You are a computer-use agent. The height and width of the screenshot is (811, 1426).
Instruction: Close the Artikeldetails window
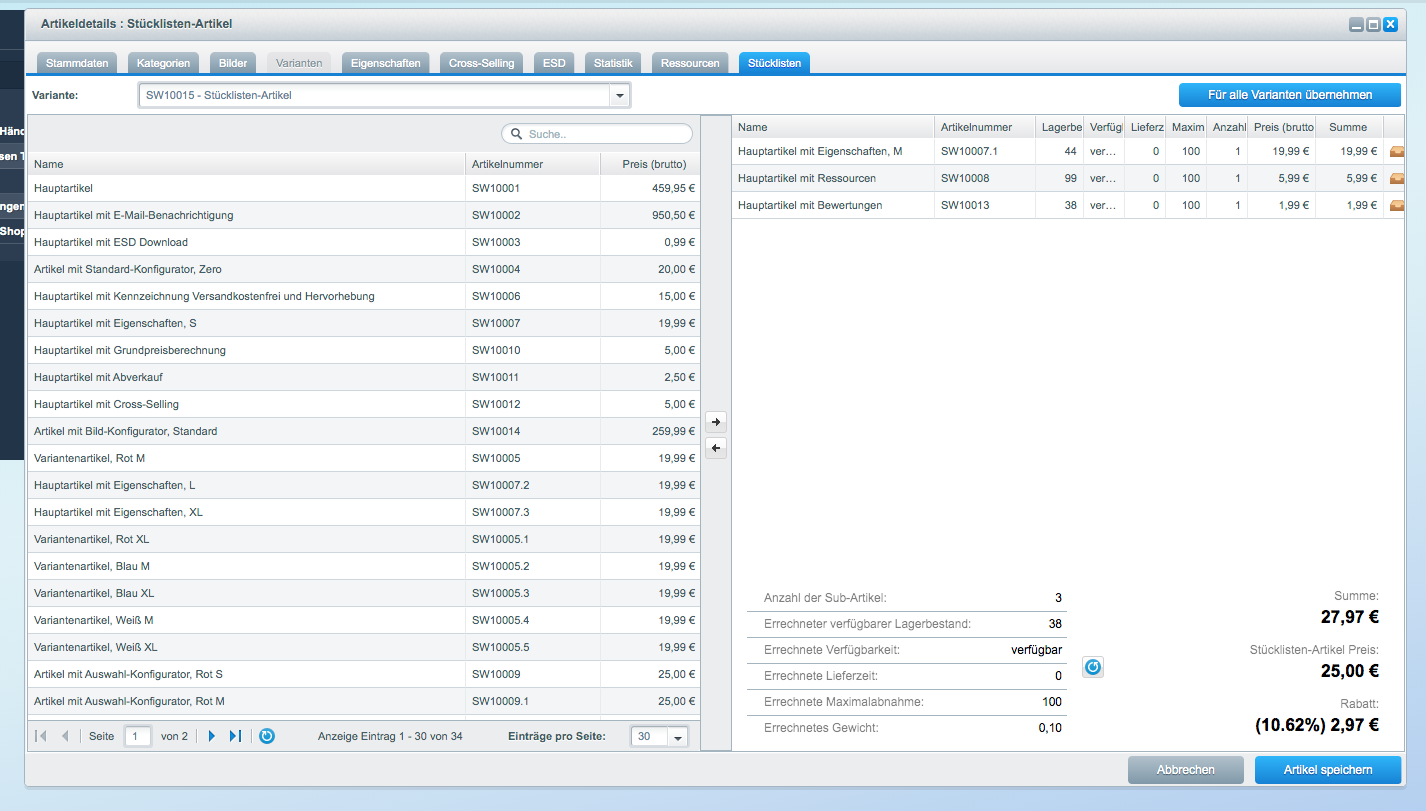point(1390,24)
